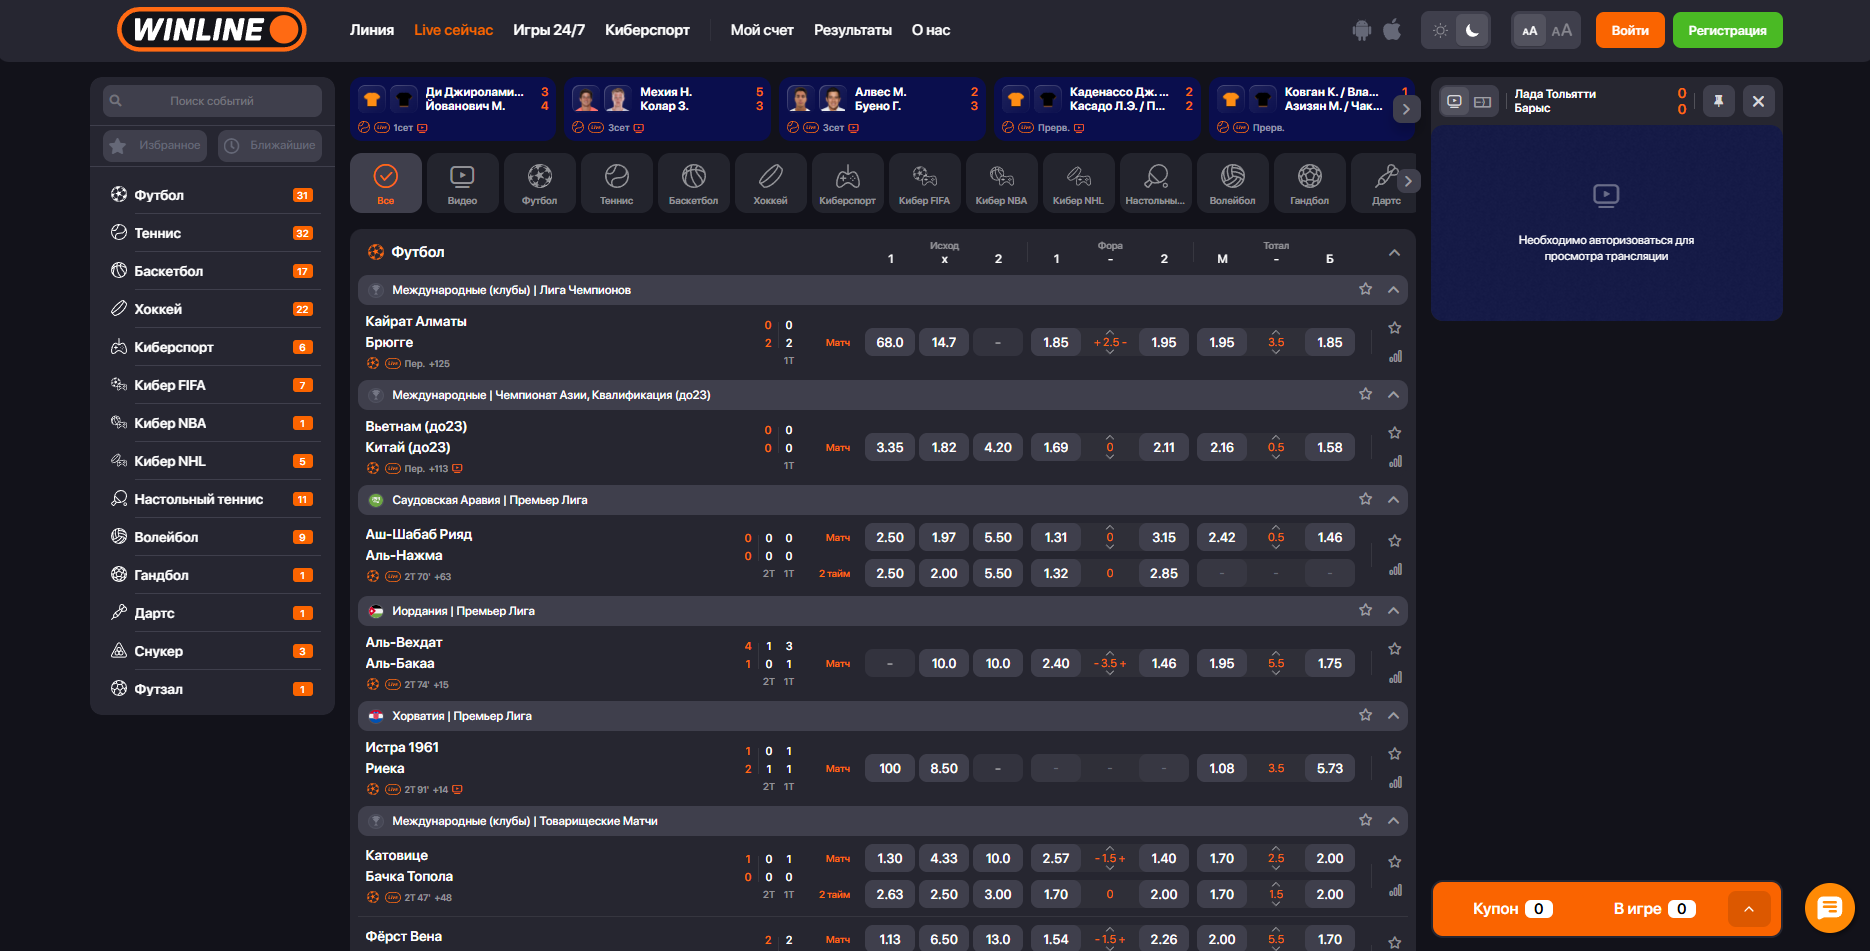The image size is (1870, 951).
Task: Select the Киберспорт sport filter icon
Action: pos(847,183)
